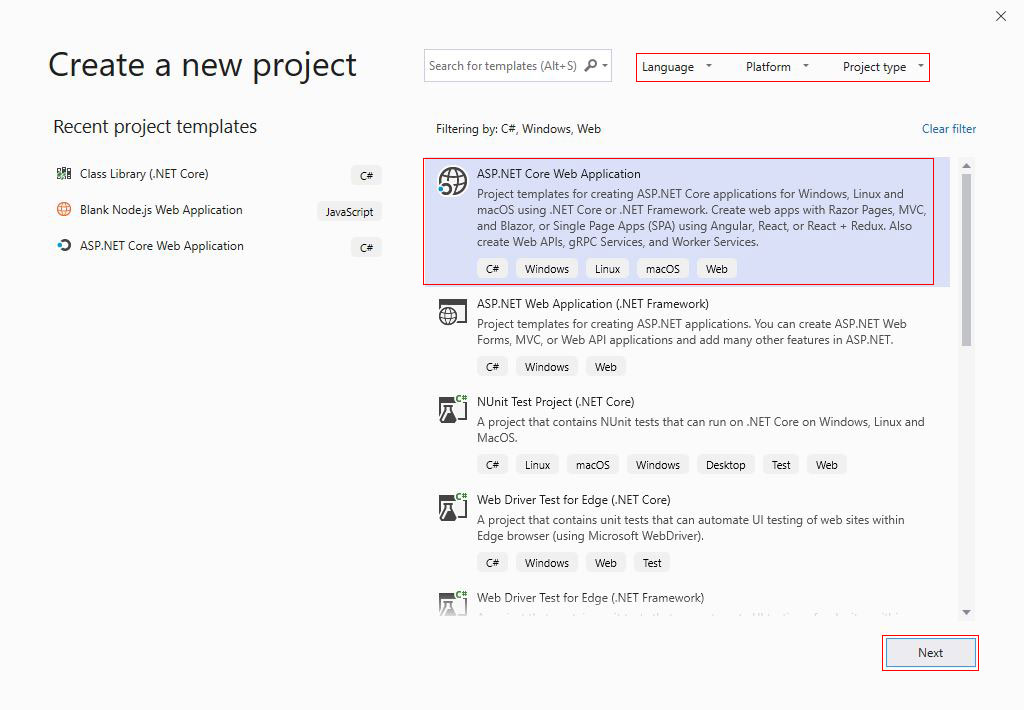Click the ASP.NET Web Application (.NET Framework) icon
Screen dimensions: 1024x710
click(x=453, y=312)
